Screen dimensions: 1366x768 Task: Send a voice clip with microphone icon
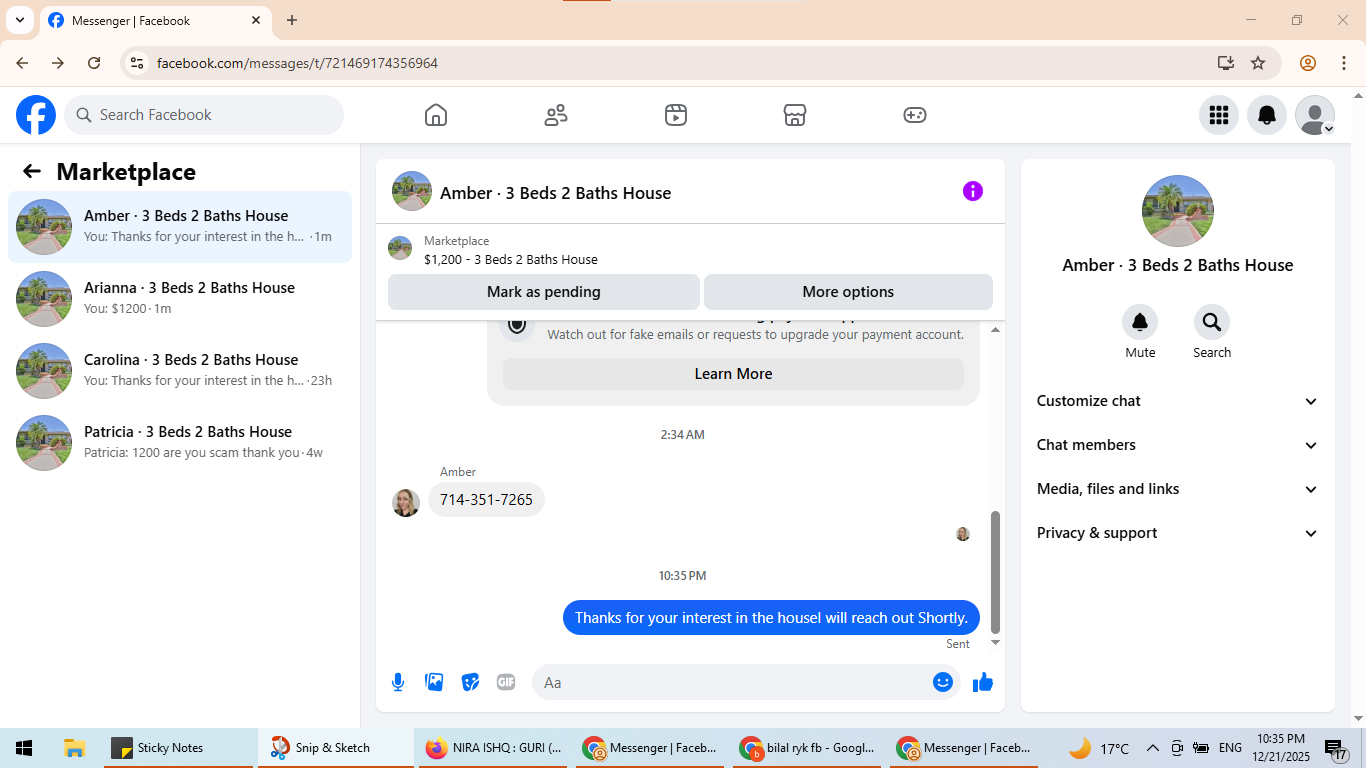coord(398,682)
